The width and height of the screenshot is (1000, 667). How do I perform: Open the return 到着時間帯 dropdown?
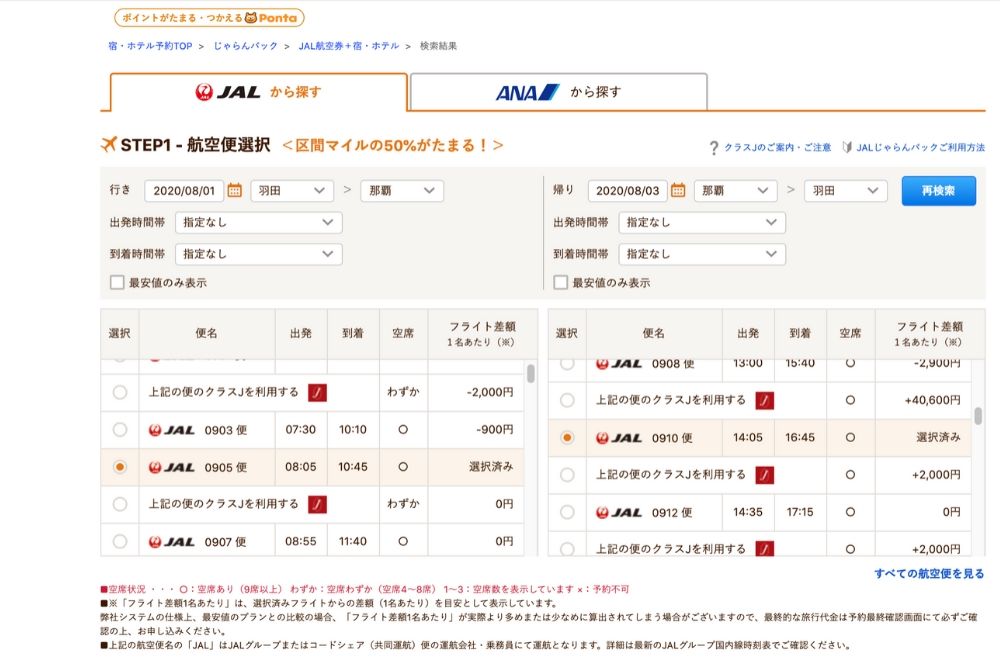(x=702, y=254)
